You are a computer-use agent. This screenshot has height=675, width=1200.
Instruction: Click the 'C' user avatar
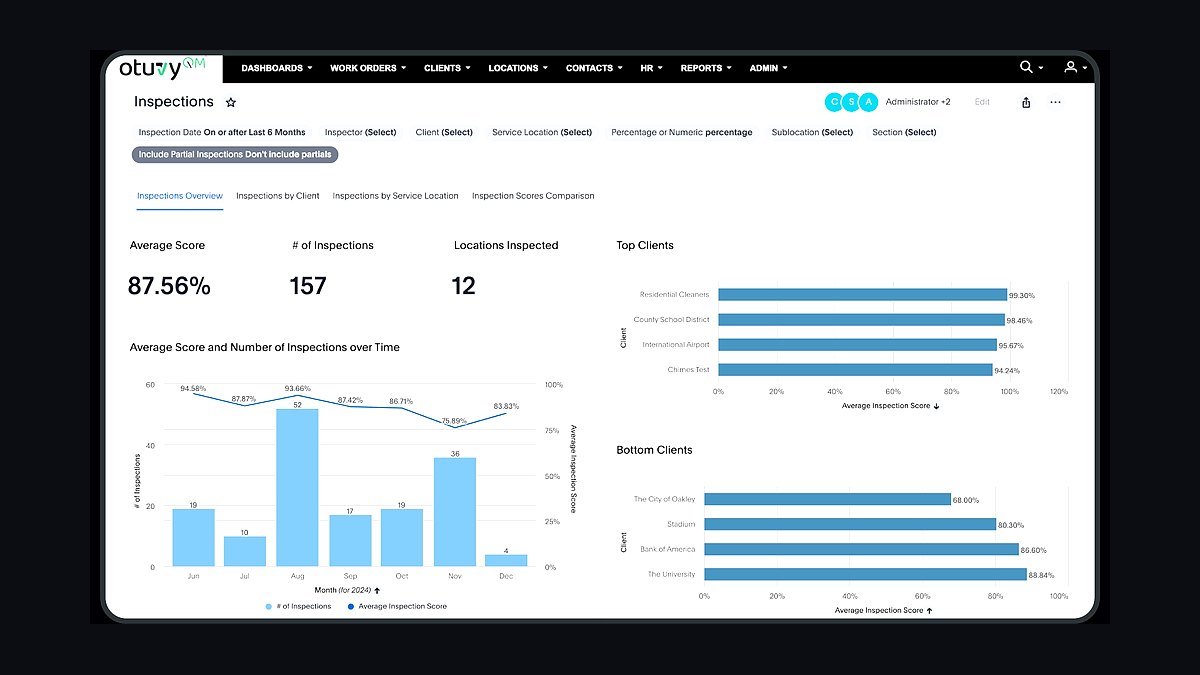tap(834, 102)
